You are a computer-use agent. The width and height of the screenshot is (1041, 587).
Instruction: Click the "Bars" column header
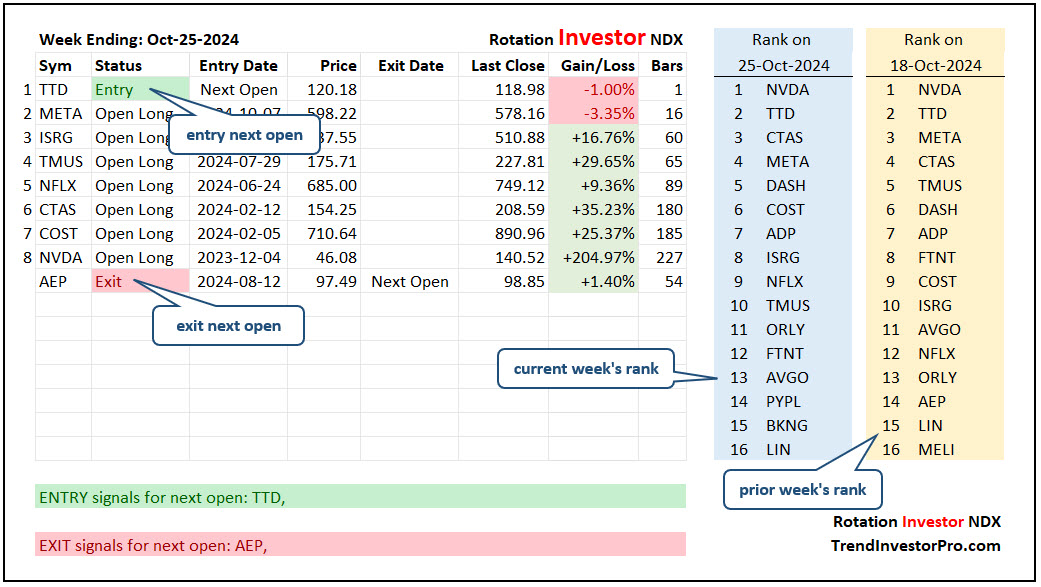667,66
